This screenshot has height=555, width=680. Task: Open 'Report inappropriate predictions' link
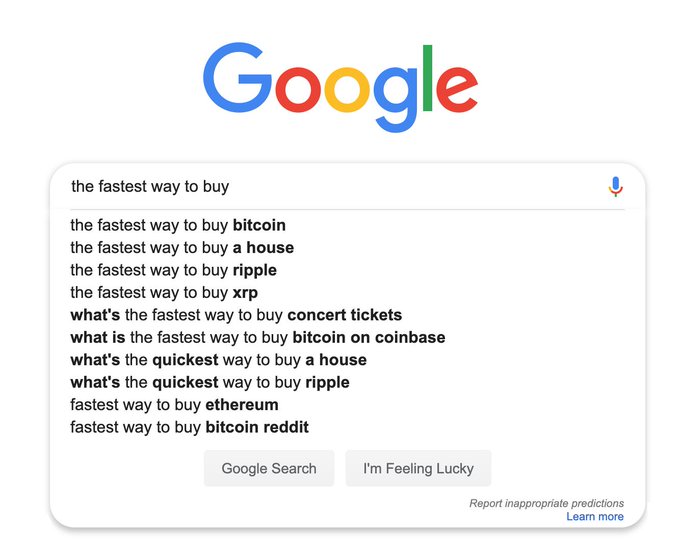click(546, 503)
